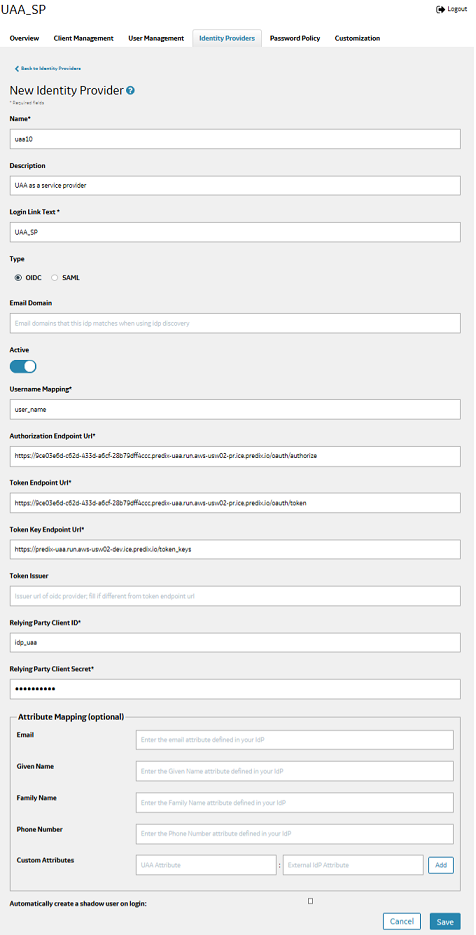
Task: Click the Logout icon
Action: click(x=441, y=10)
